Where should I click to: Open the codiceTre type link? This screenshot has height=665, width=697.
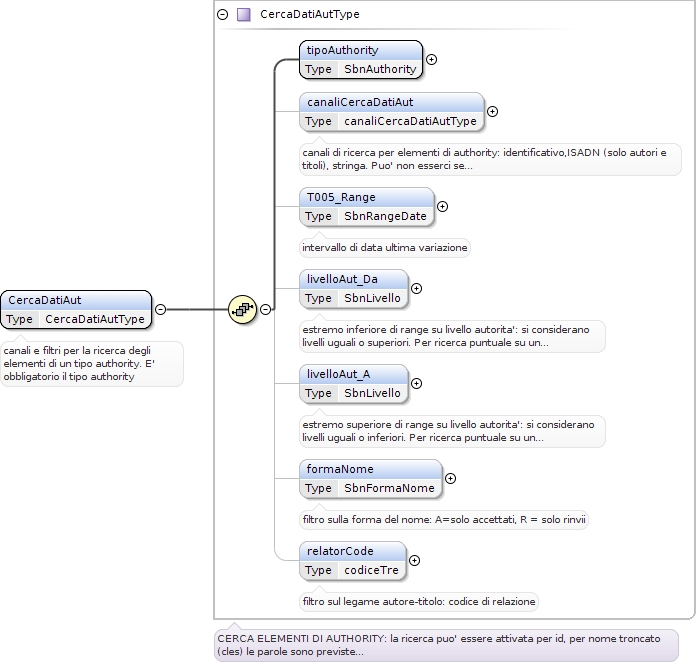pyautogui.click(x=371, y=570)
